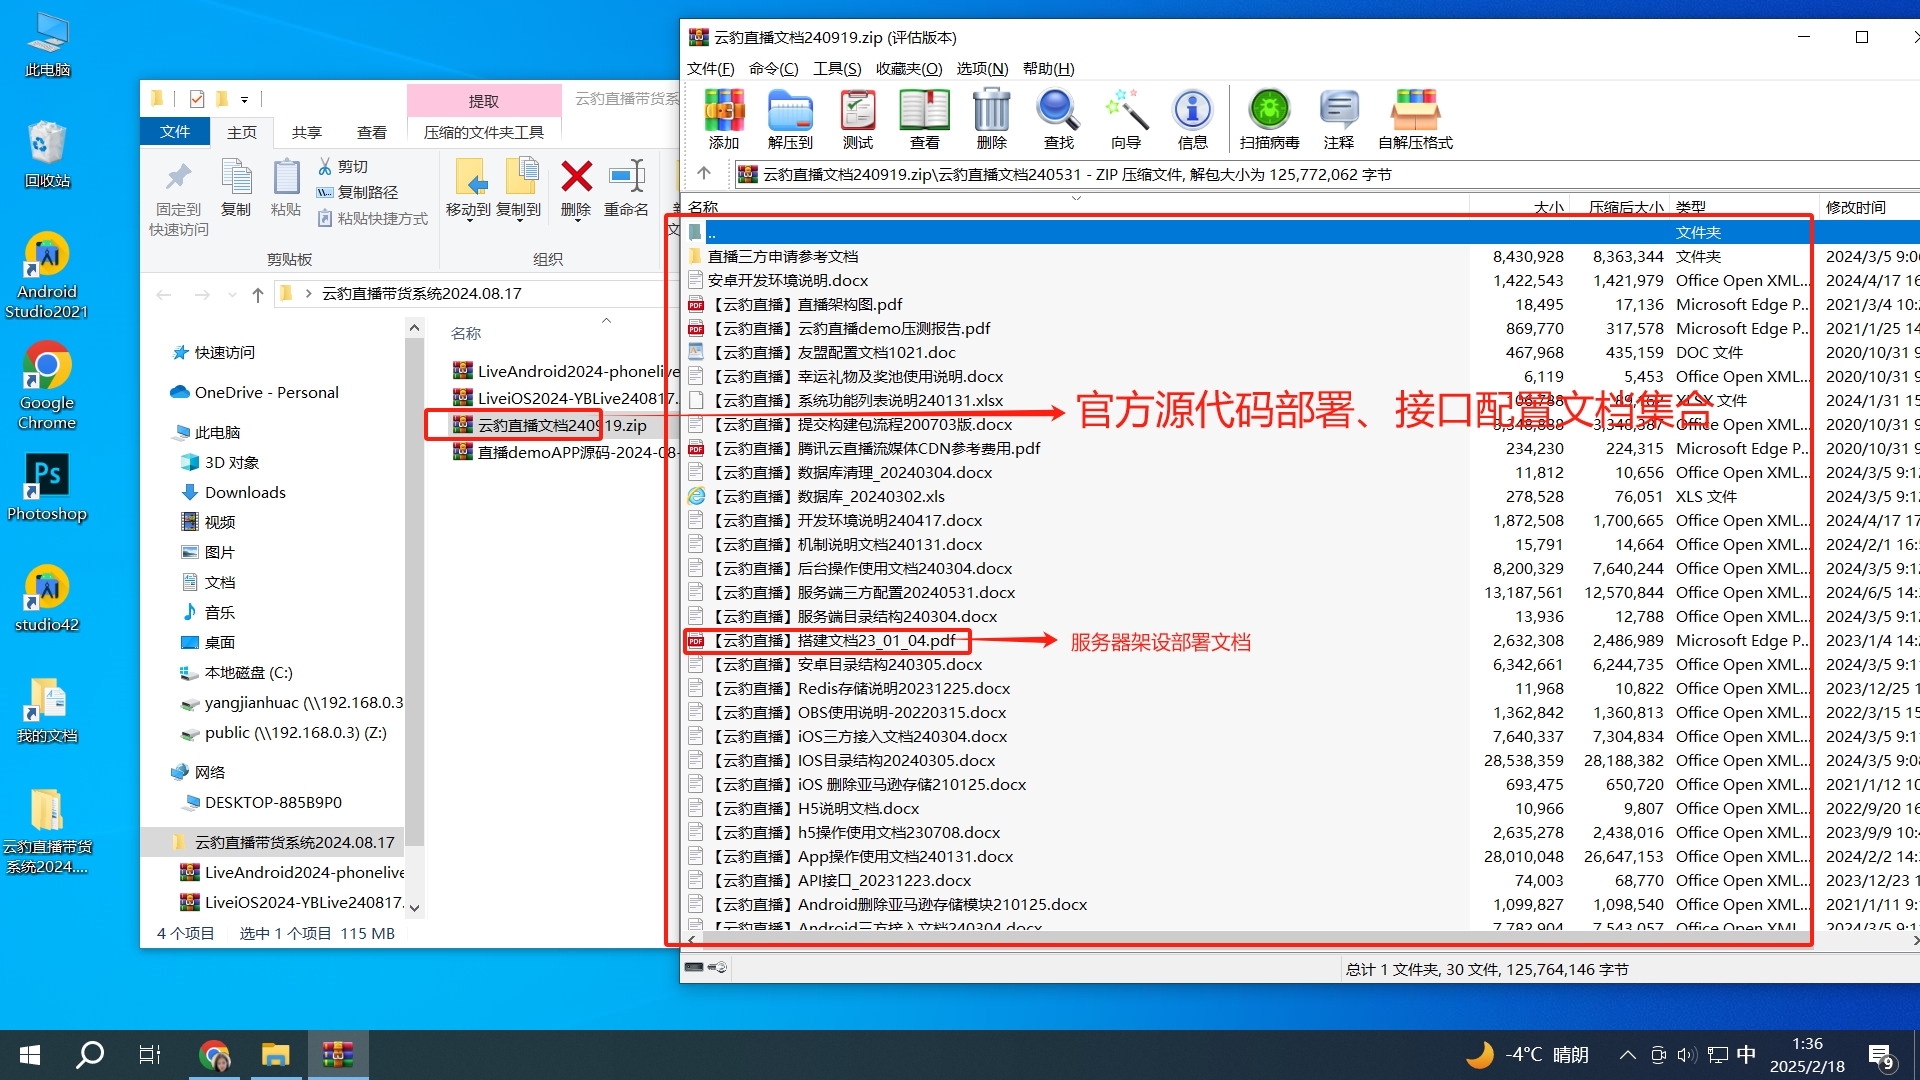The height and width of the screenshot is (1080, 1920).
Task: Click the red Delete (删除) X in Explorer
Action: (x=576, y=188)
